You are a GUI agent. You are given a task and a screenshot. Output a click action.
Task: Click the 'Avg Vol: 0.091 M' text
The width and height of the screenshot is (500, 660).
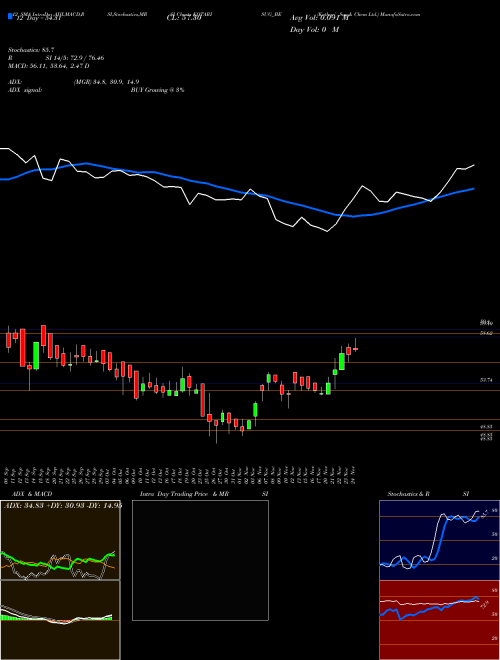(319, 18)
